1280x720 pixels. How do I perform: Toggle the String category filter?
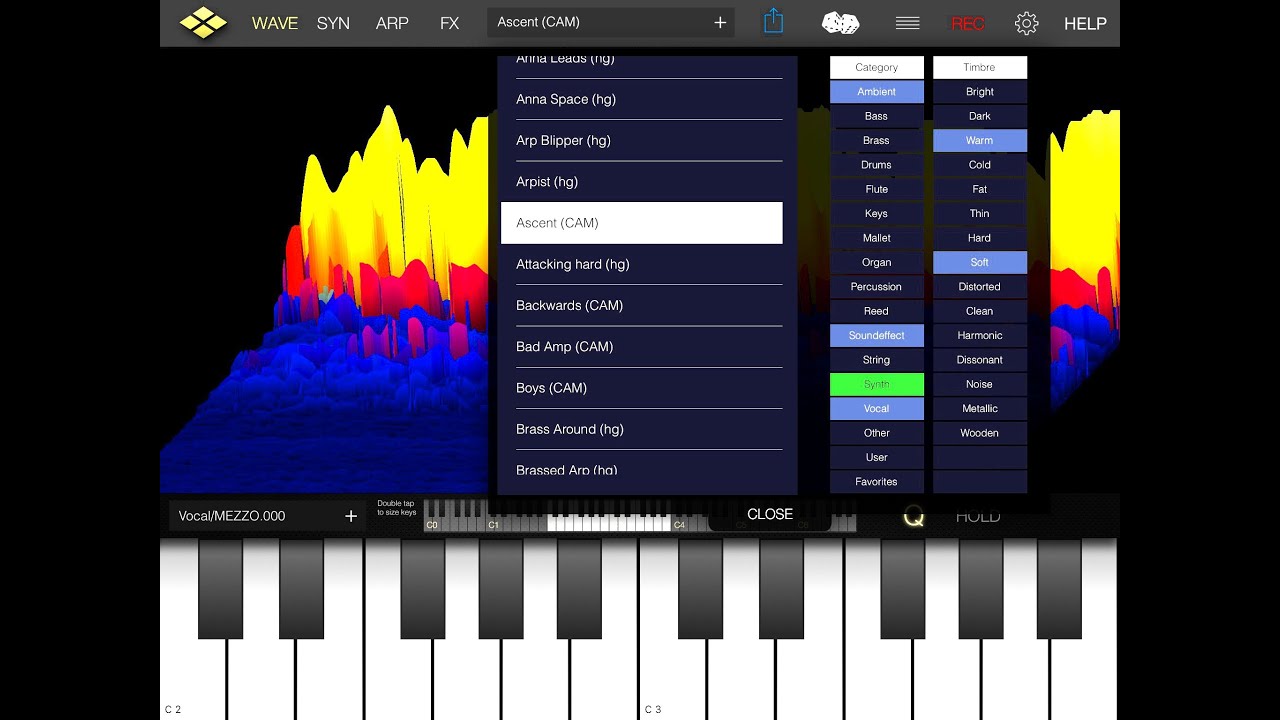coord(877,359)
